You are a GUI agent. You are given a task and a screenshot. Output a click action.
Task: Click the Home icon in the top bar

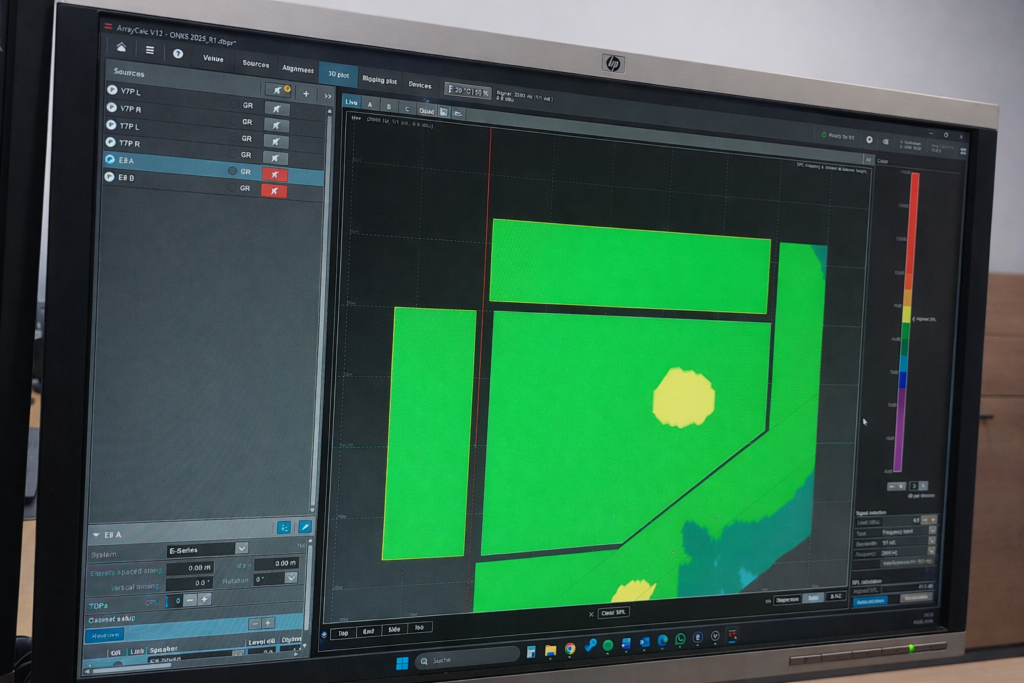click(122, 47)
